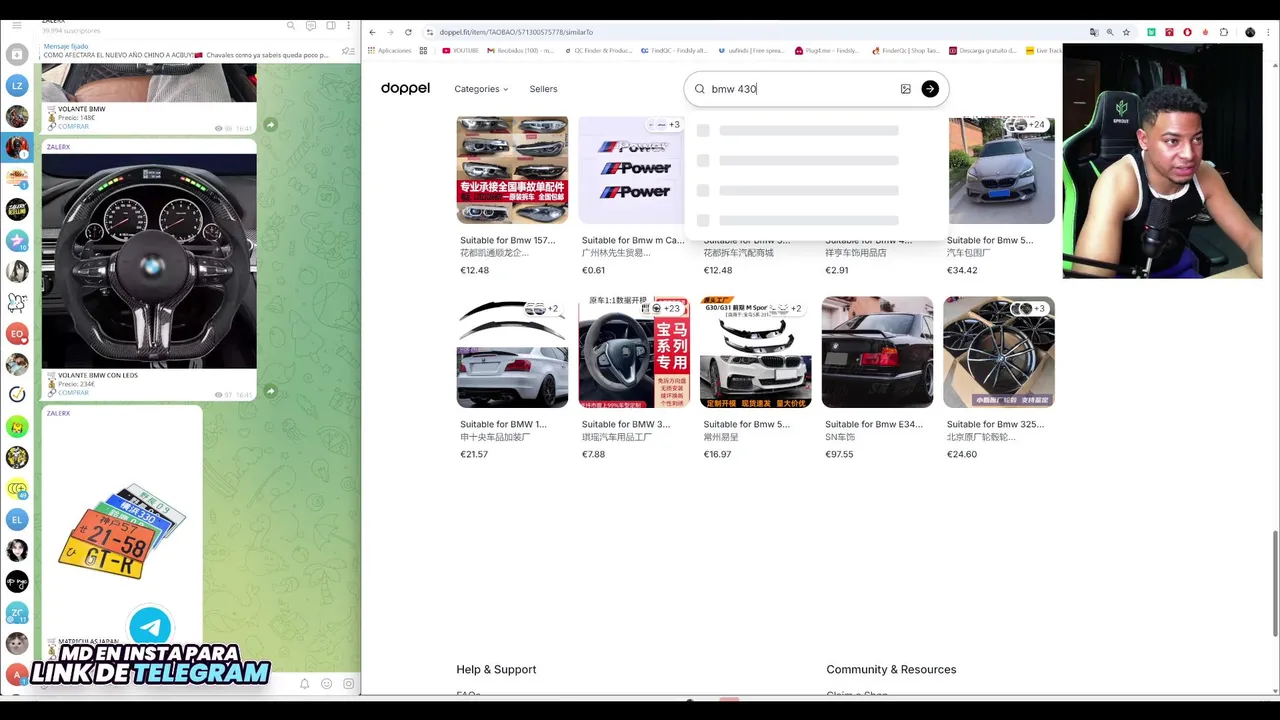1280x720 pixels.
Task: Bookmark this page with the star
Action: click(x=1126, y=32)
